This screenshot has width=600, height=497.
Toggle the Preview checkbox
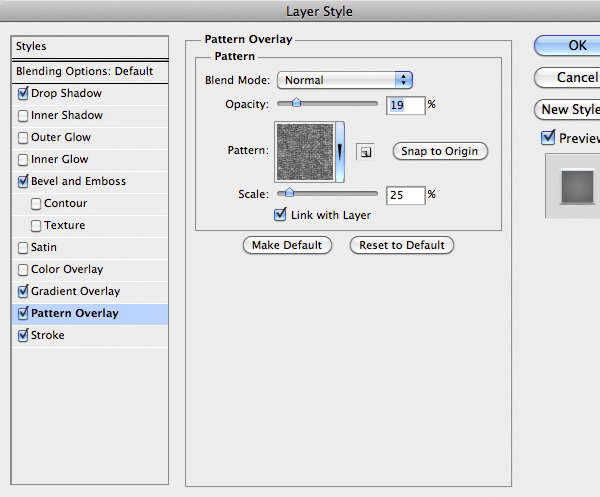547,138
